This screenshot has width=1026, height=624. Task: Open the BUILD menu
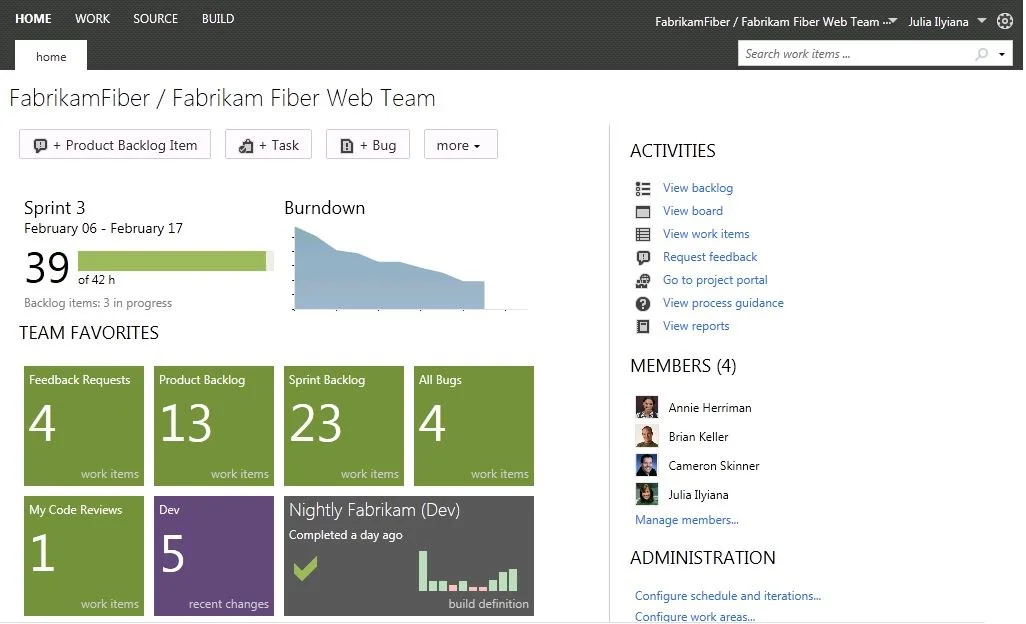218,18
